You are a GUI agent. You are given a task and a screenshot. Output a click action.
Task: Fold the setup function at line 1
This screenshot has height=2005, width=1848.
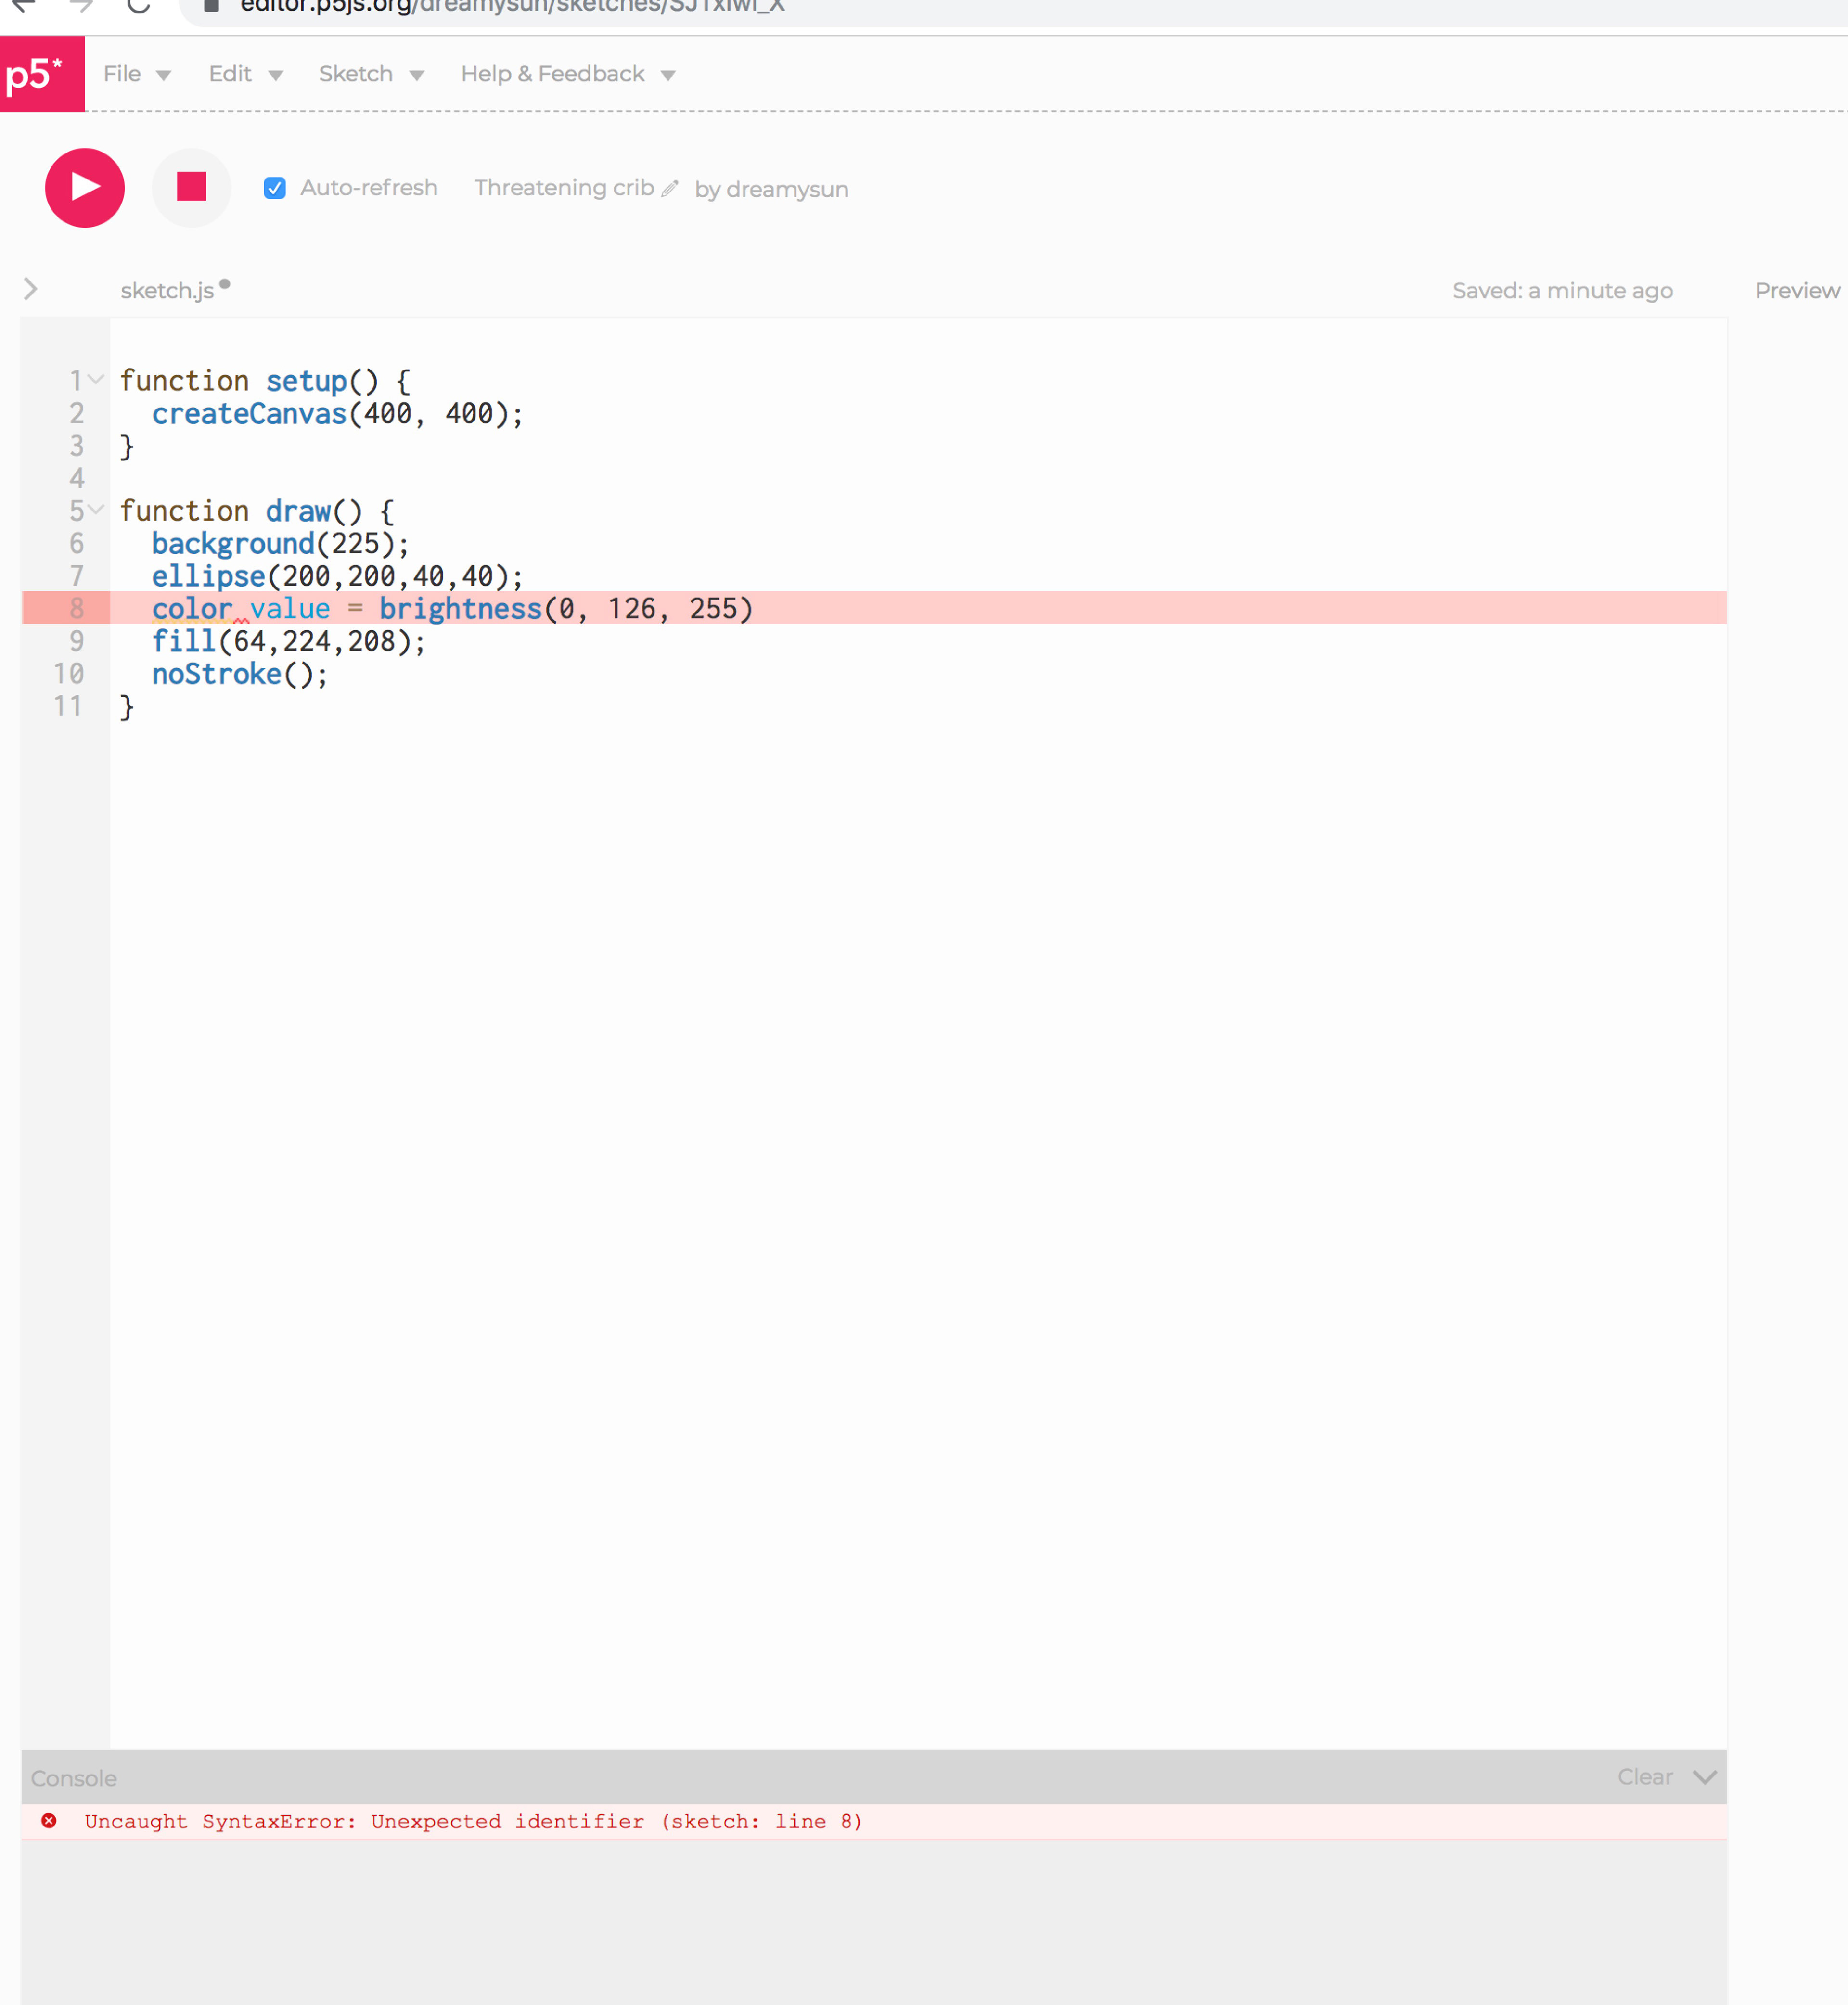tap(96, 379)
